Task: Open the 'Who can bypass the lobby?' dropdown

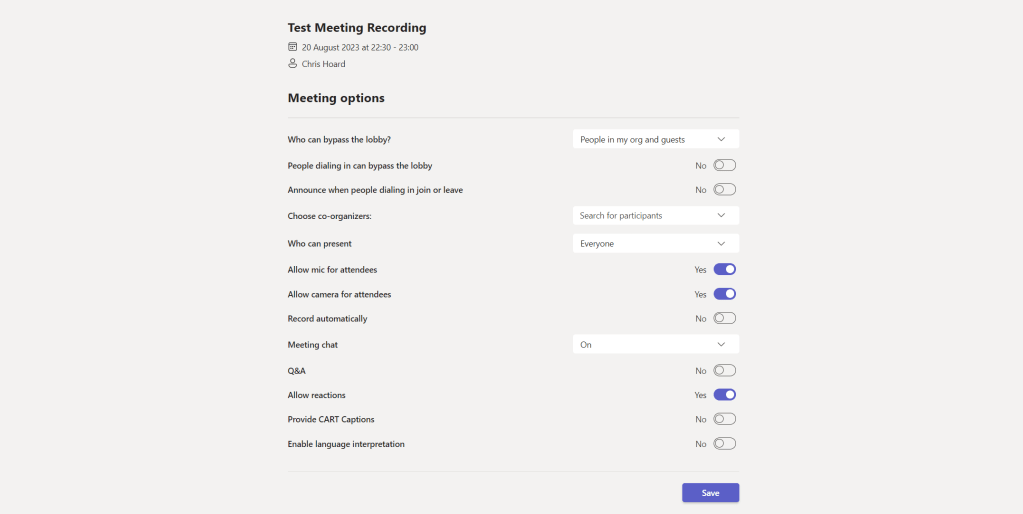Action: tap(655, 140)
